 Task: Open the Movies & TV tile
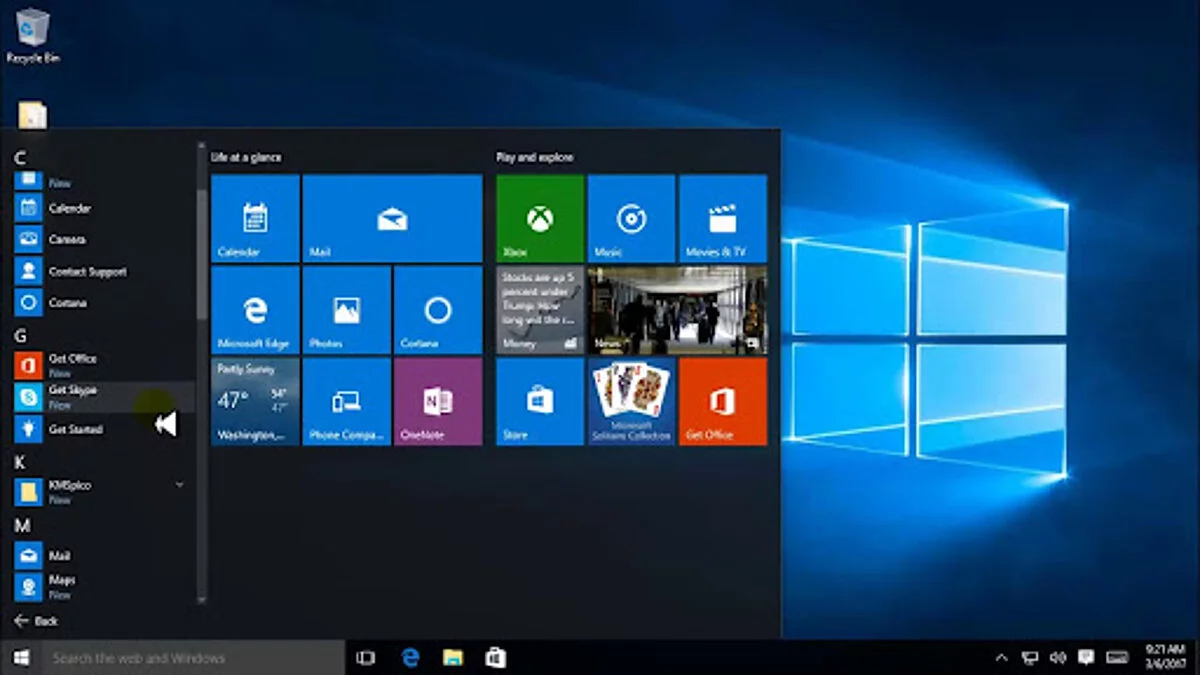tap(723, 218)
